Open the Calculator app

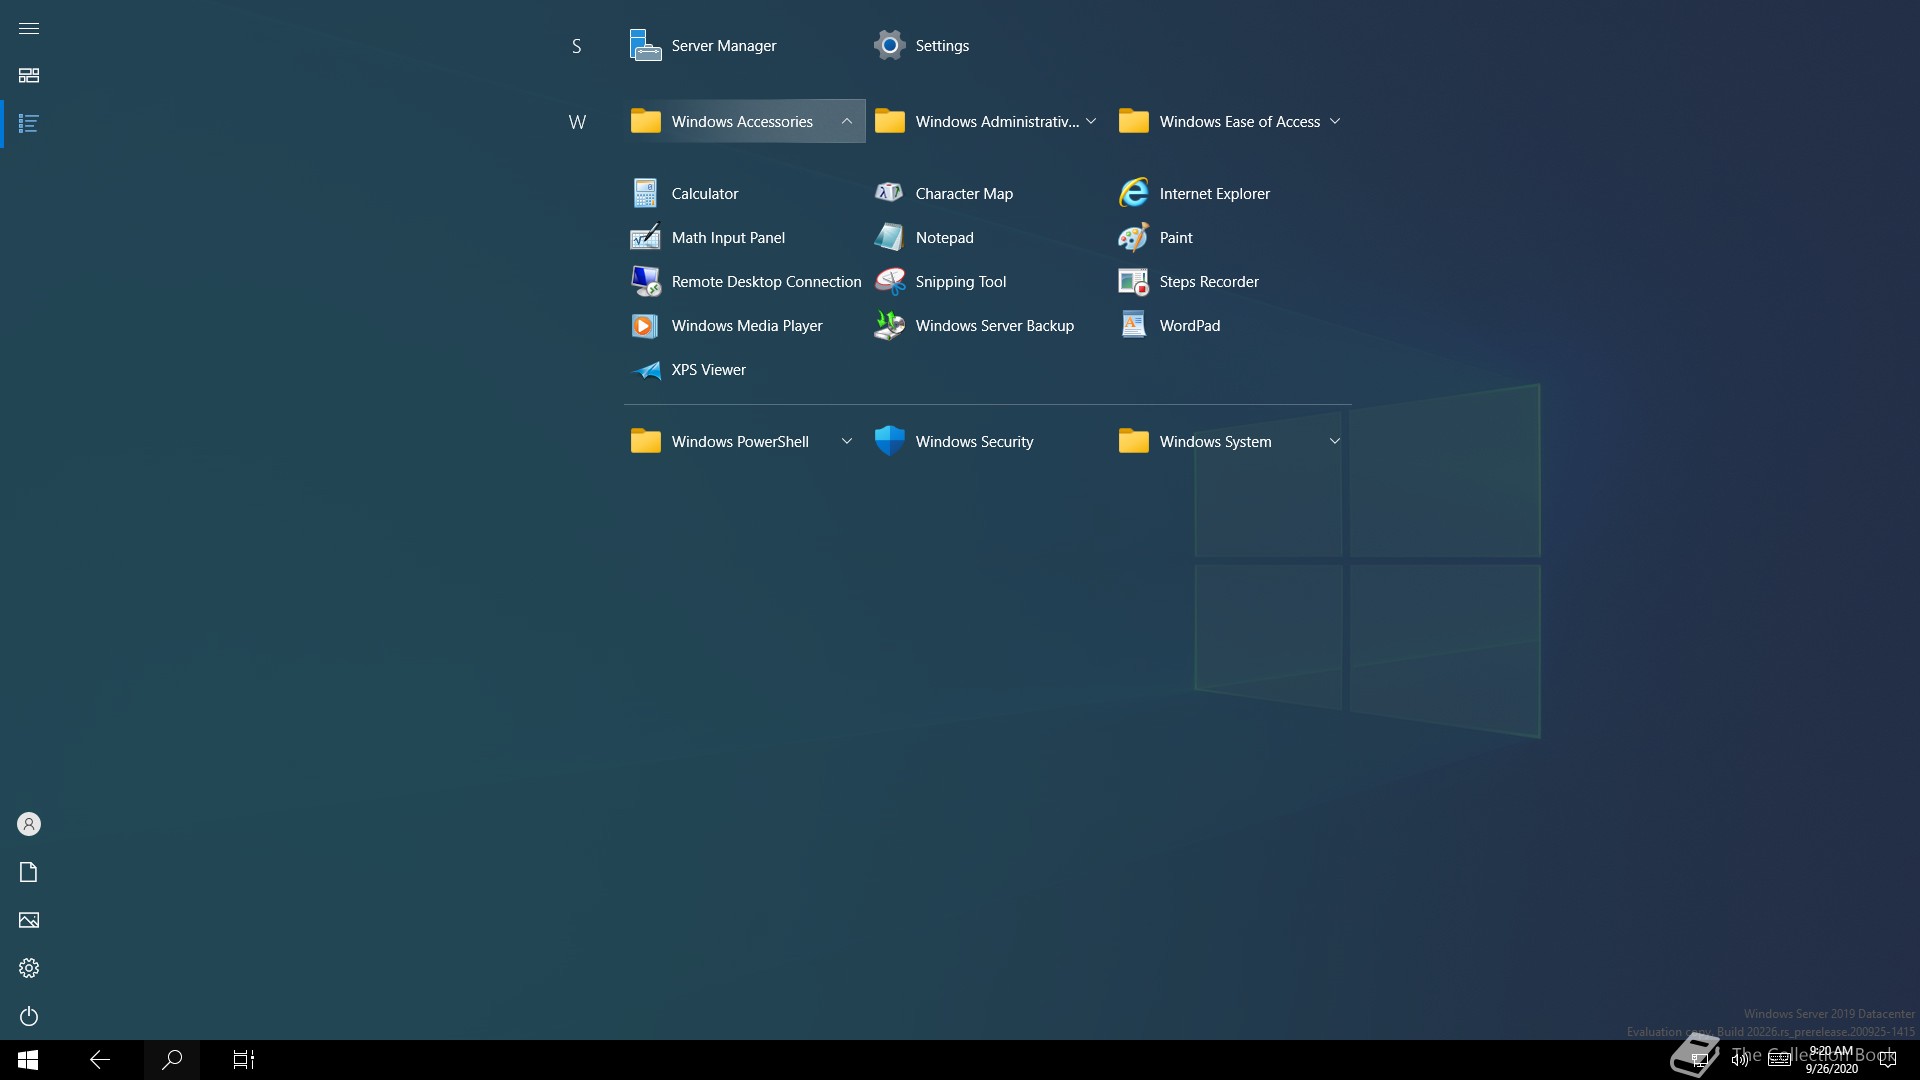coord(744,193)
